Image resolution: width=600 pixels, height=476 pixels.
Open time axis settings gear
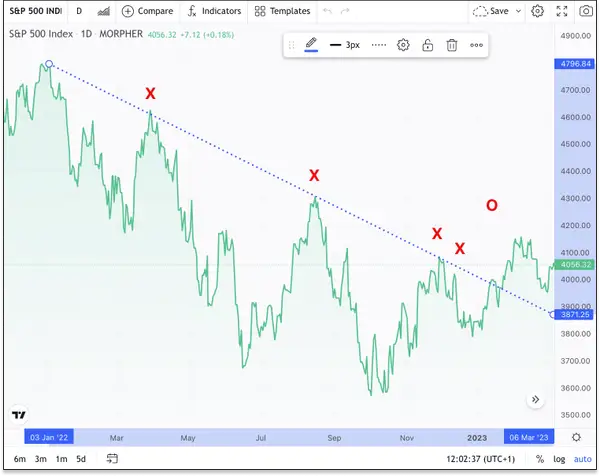click(576, 437)
